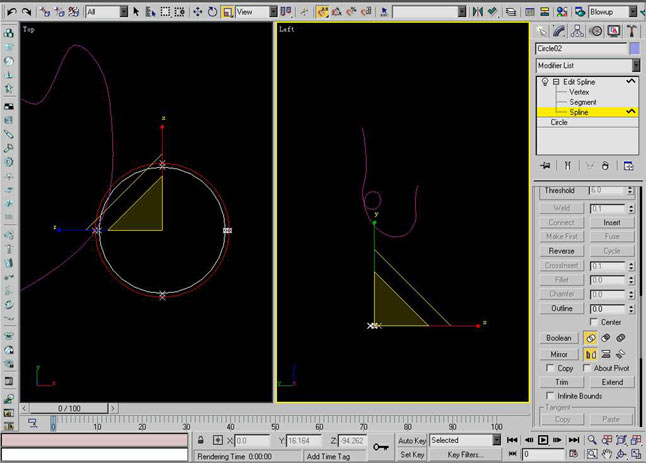Viewport: 646px width, 463px height.
Task: Select Mirror Both mode icon
Action: pyautogui.click(x=620, y=354)
